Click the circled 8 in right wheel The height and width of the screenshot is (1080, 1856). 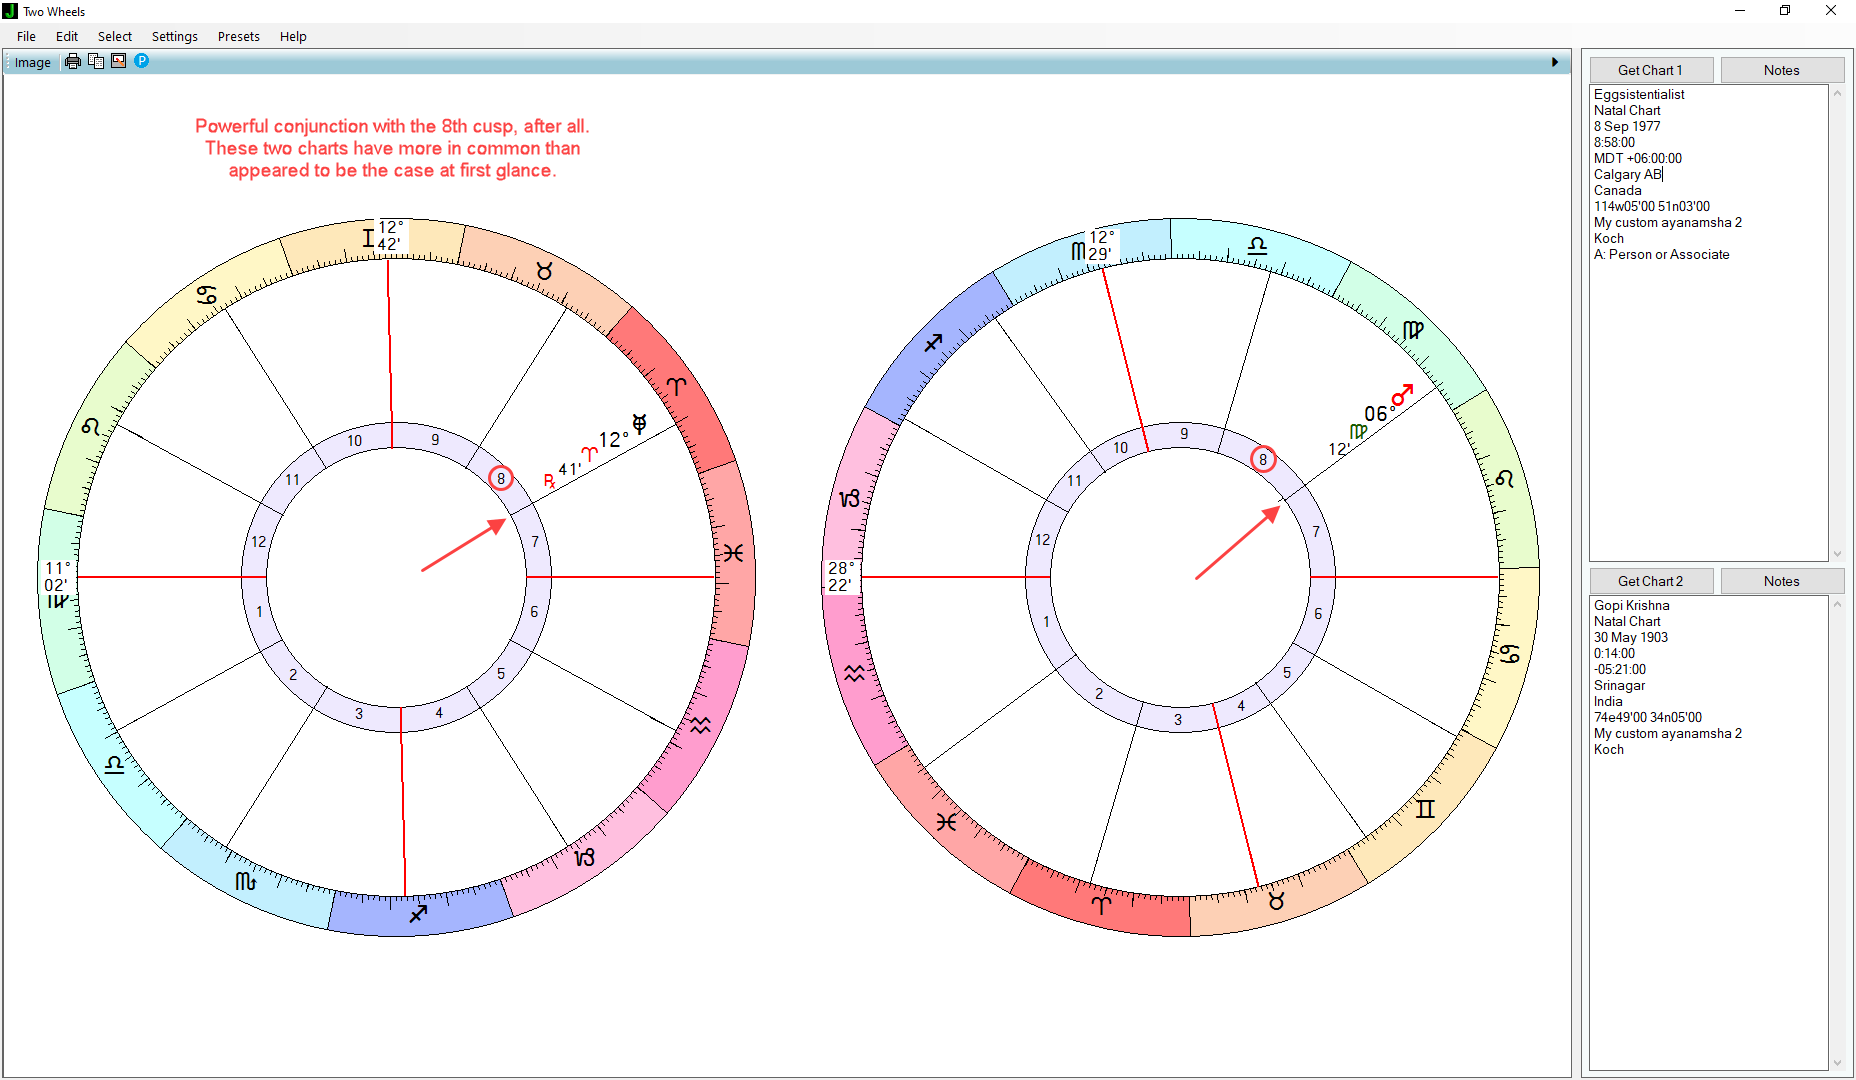click(1263, 459)
